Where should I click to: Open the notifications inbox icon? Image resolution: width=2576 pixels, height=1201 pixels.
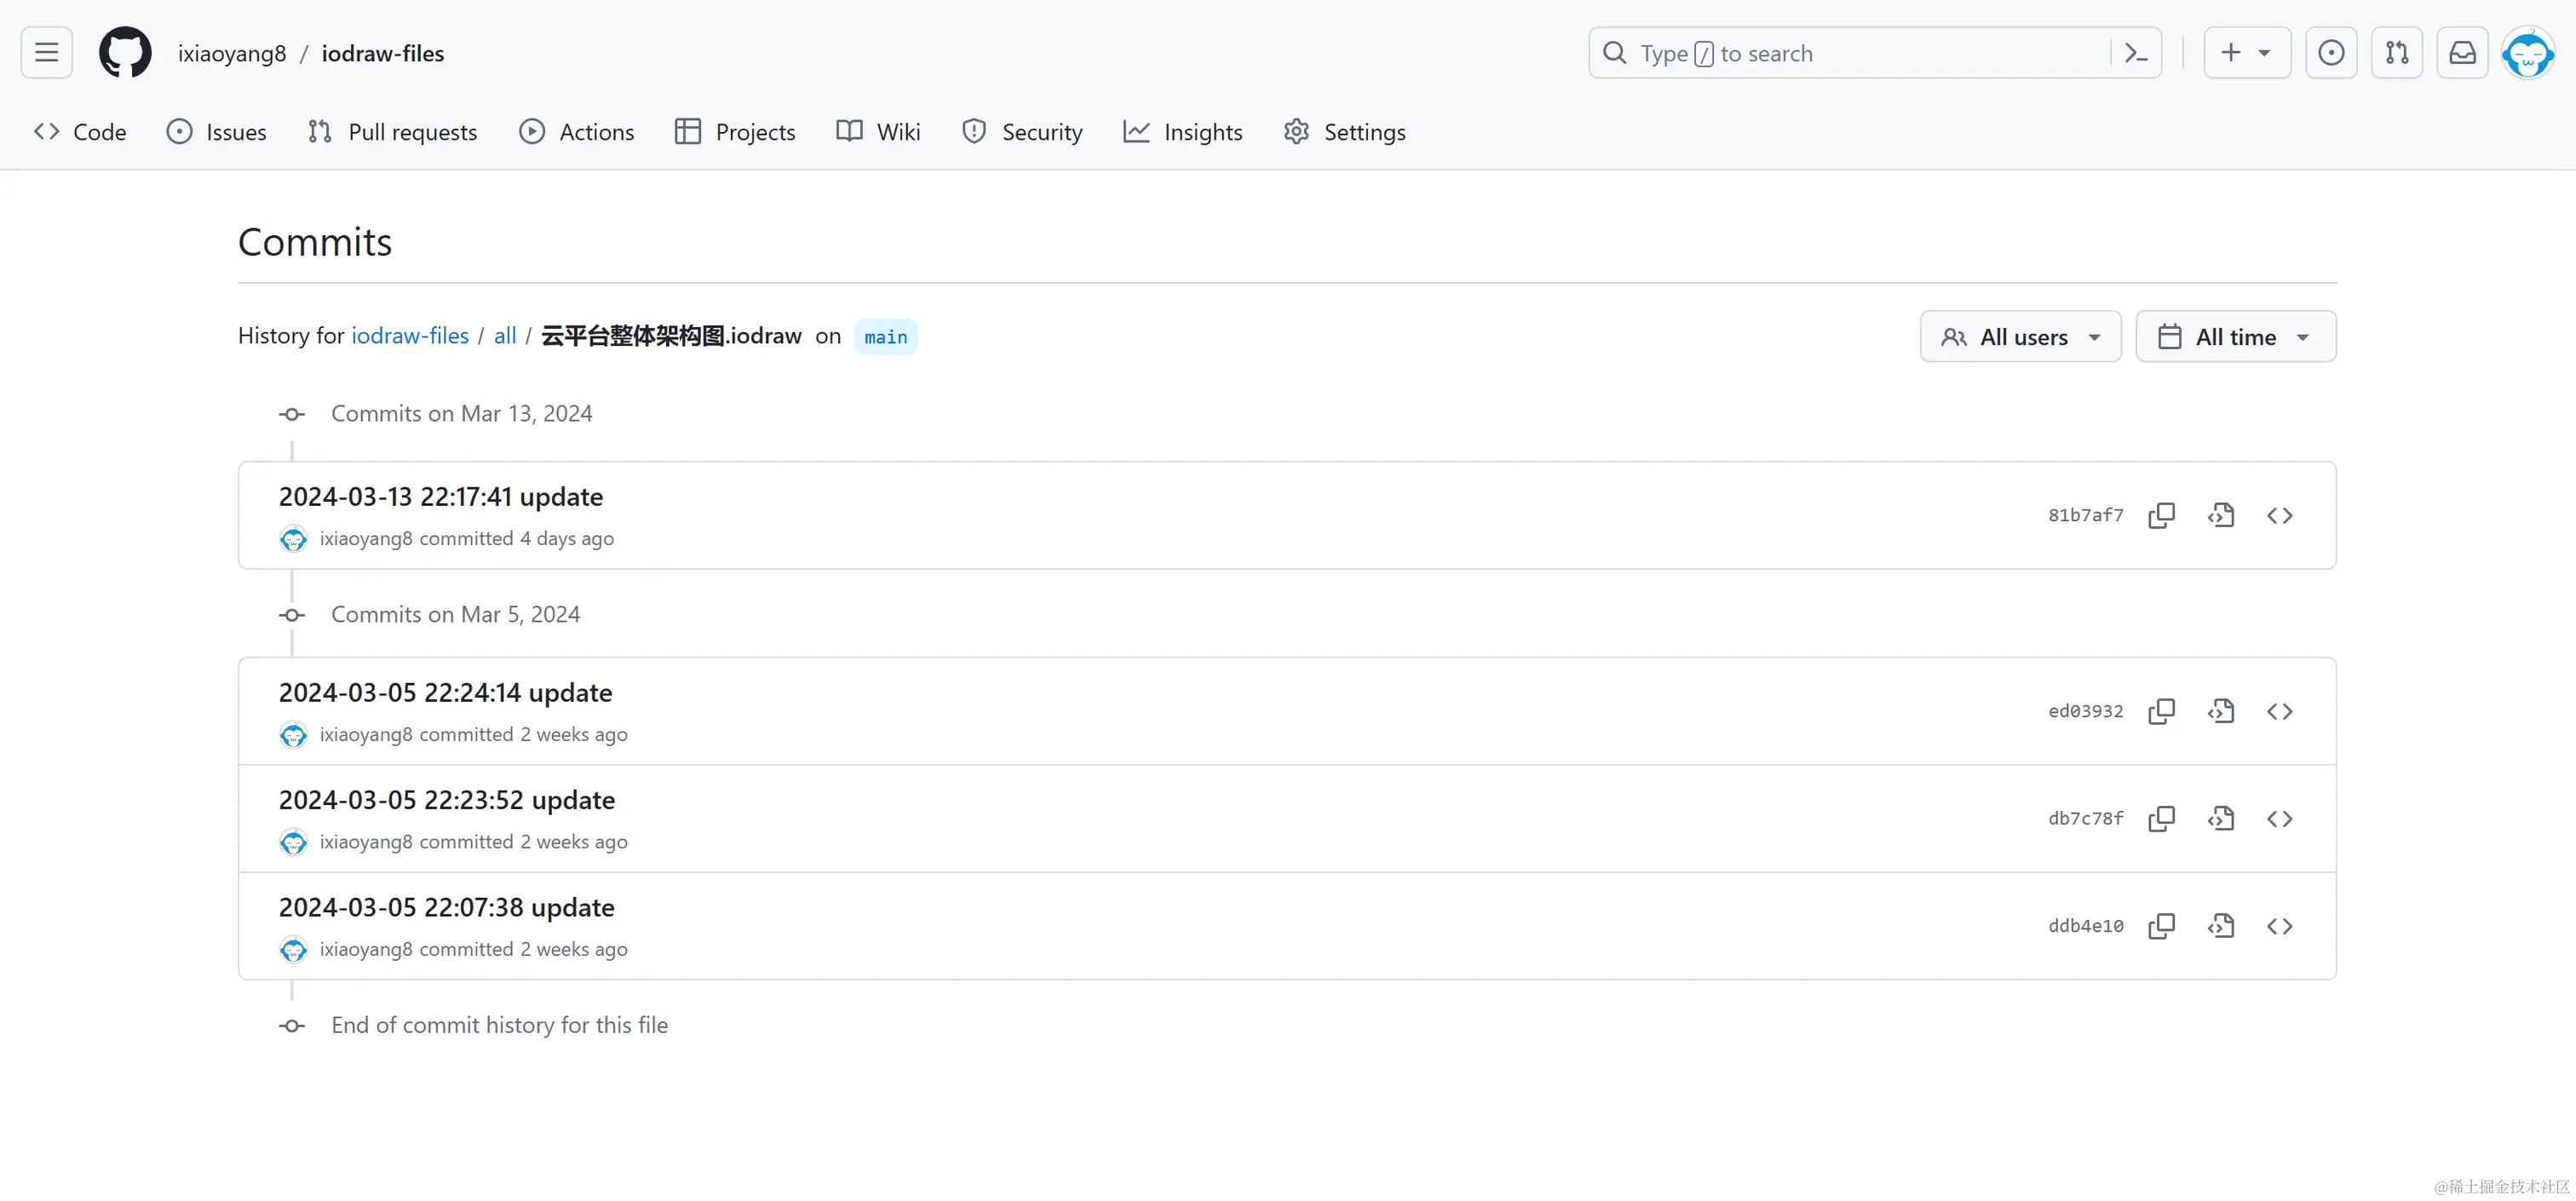pyautogui.click(x=2462, y=53)
